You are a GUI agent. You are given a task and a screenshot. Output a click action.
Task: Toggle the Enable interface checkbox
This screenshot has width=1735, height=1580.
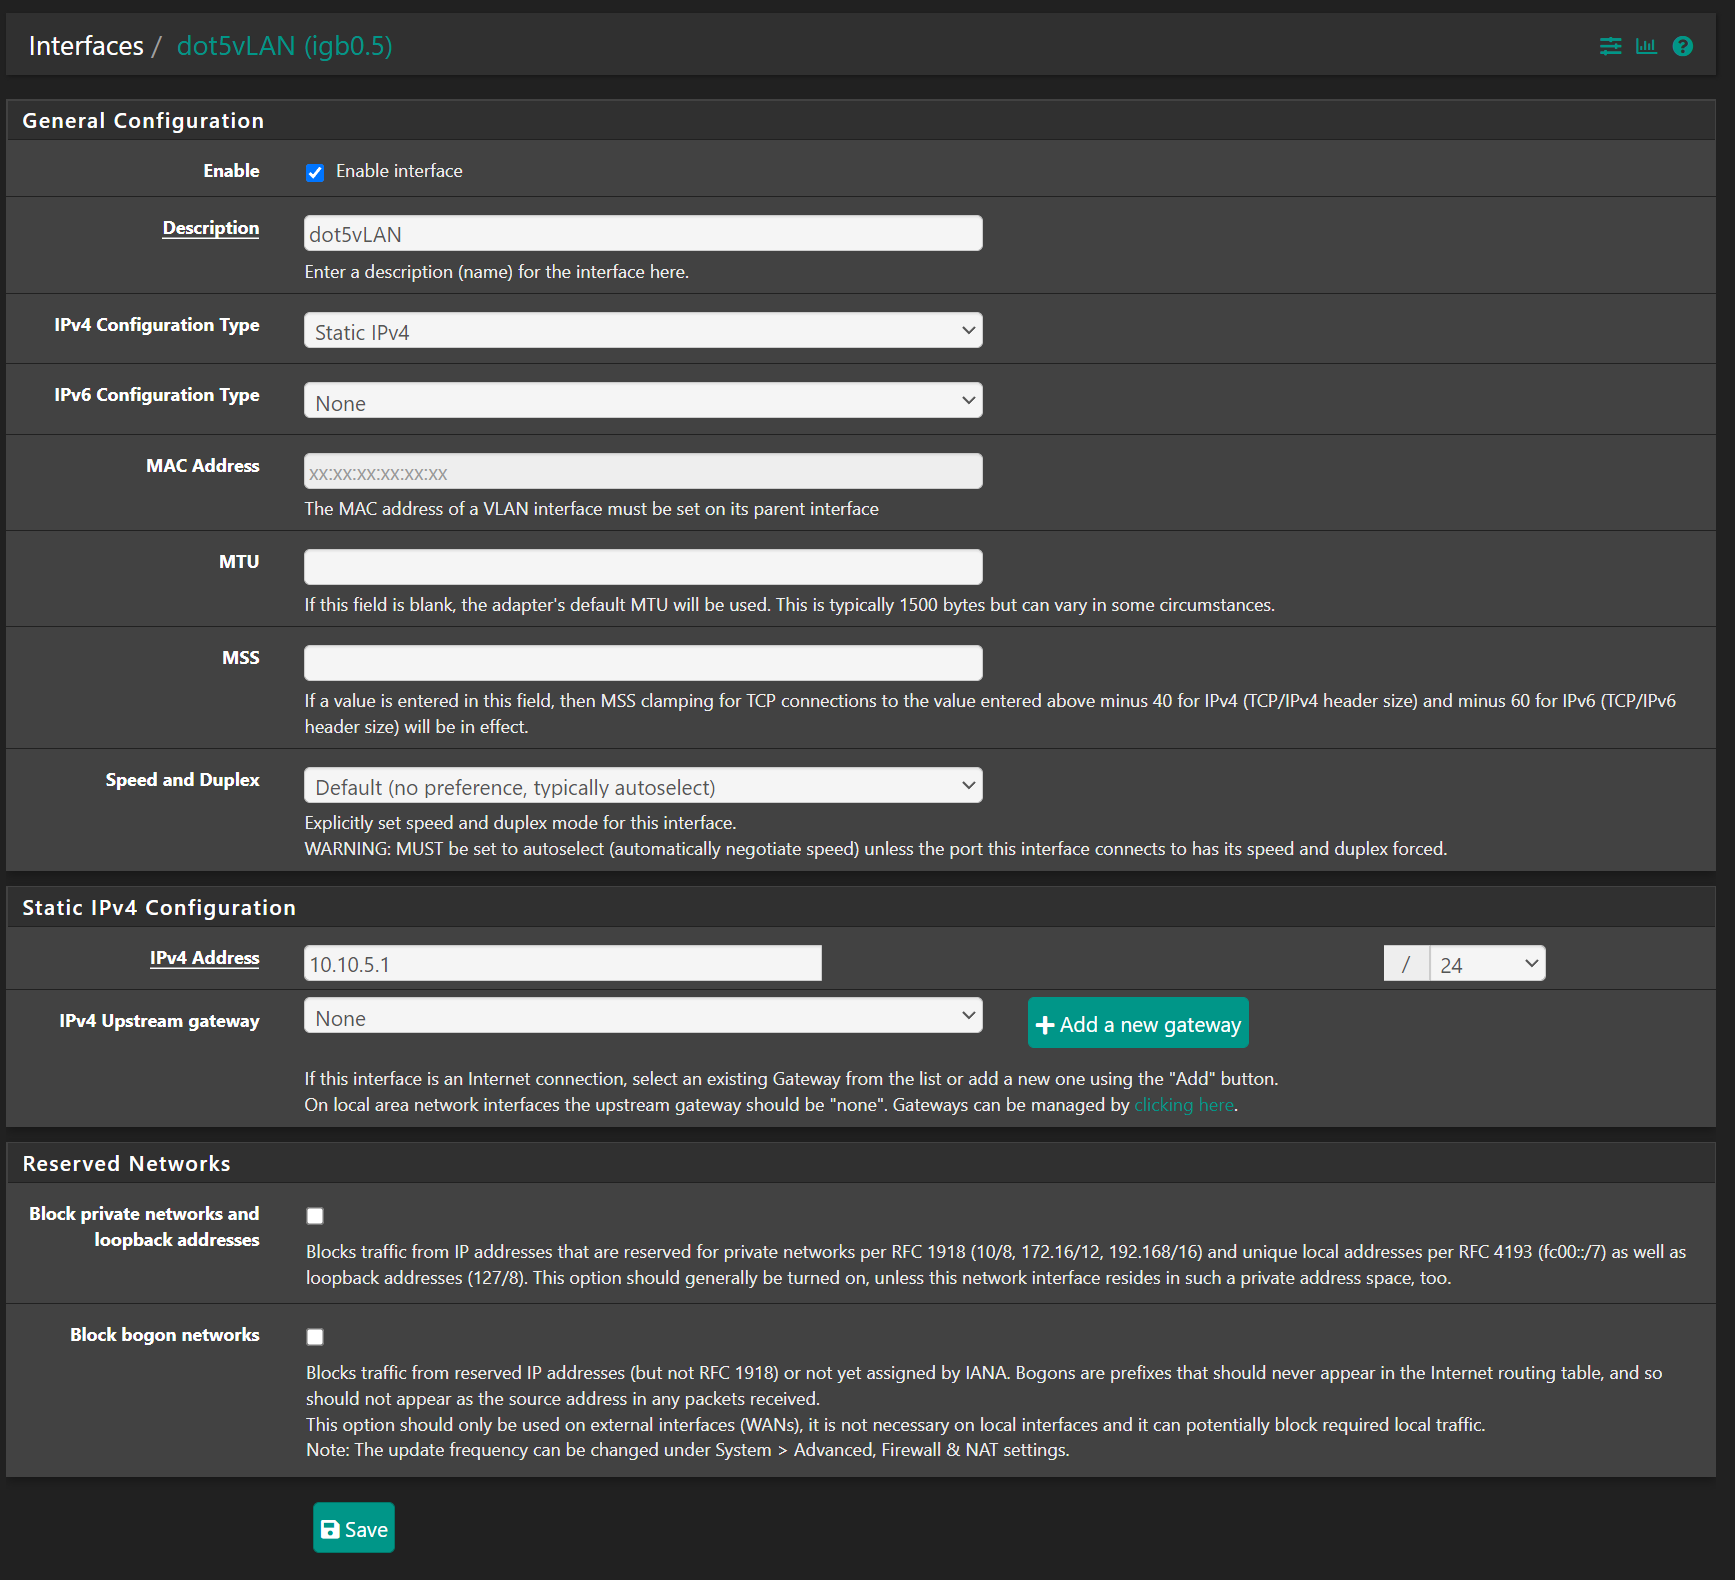pos(315,172)
